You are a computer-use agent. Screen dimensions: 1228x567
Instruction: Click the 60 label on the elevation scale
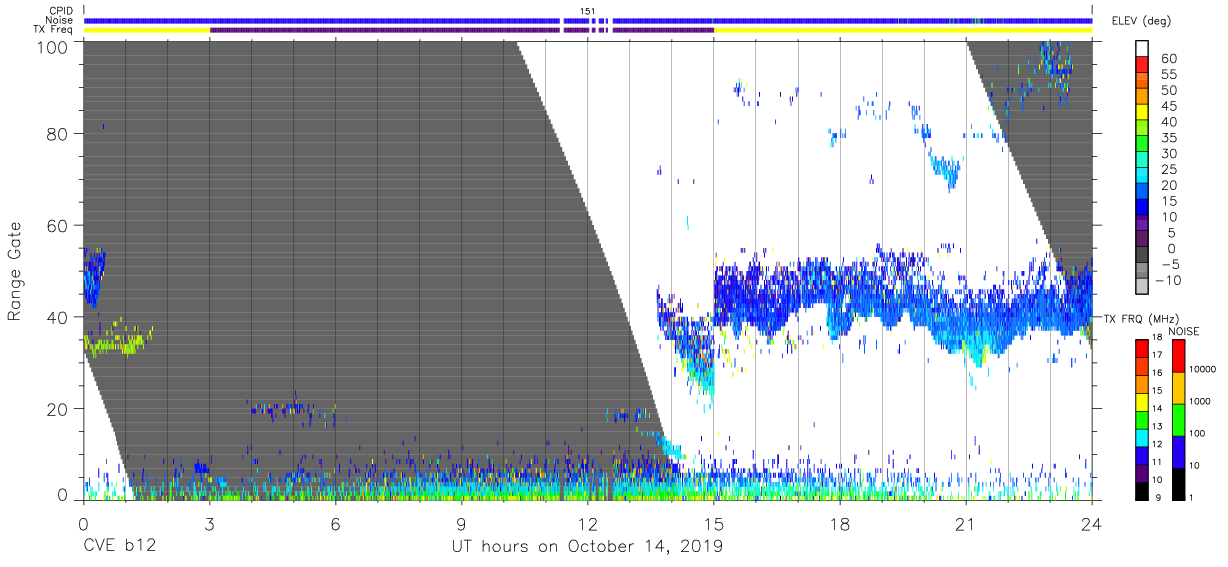click(x=1168, y=58)
